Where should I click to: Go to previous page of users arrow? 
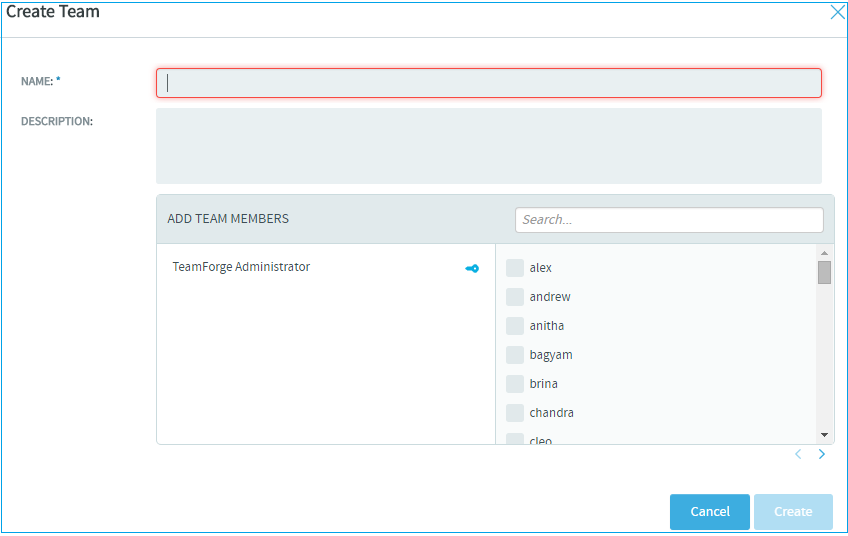[x=798, y=454]
